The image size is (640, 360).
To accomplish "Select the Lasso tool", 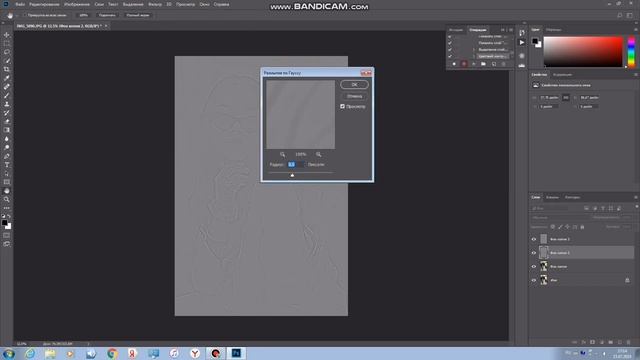I will [7, 52].
